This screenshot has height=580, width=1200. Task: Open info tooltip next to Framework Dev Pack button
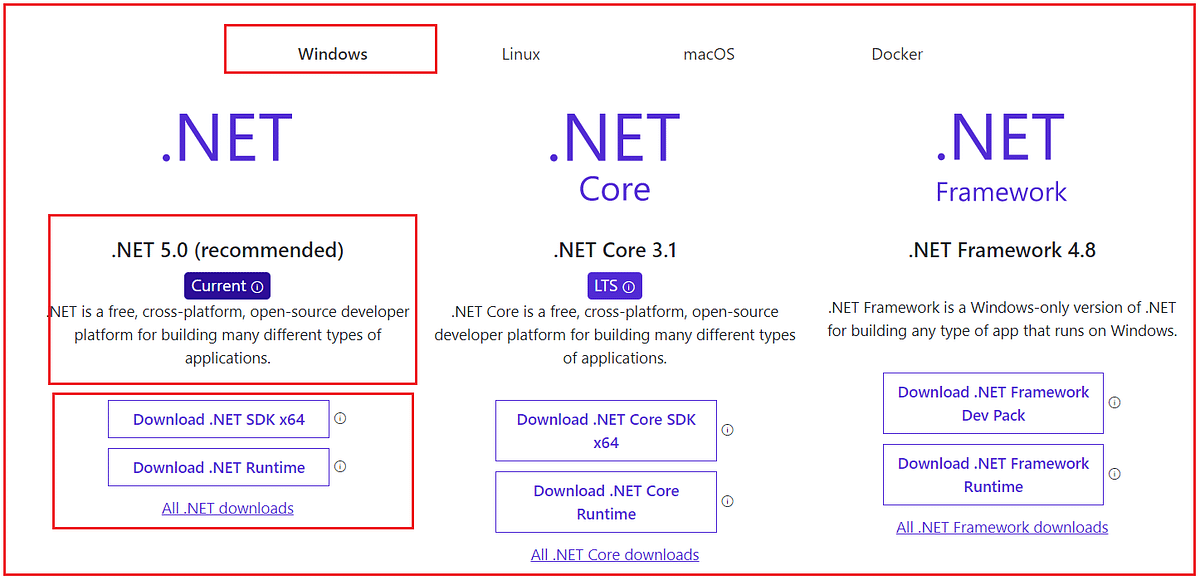coord(1114,403)
